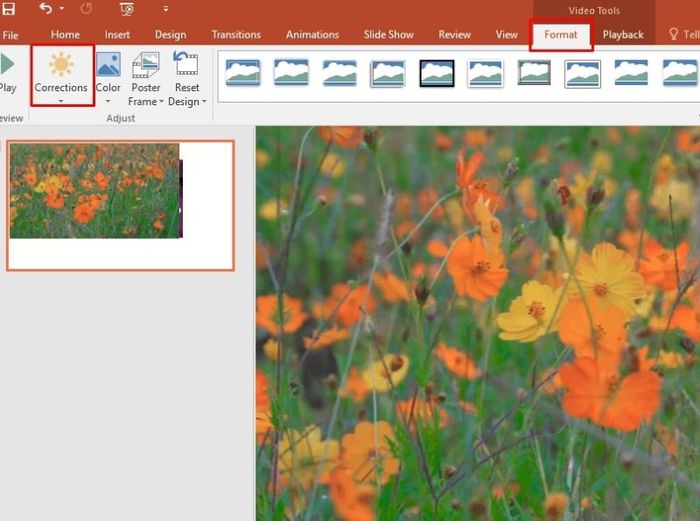700x521 pixels.
Task: Expand the Corrections dropdown arrow
Action: pos(61,101)
